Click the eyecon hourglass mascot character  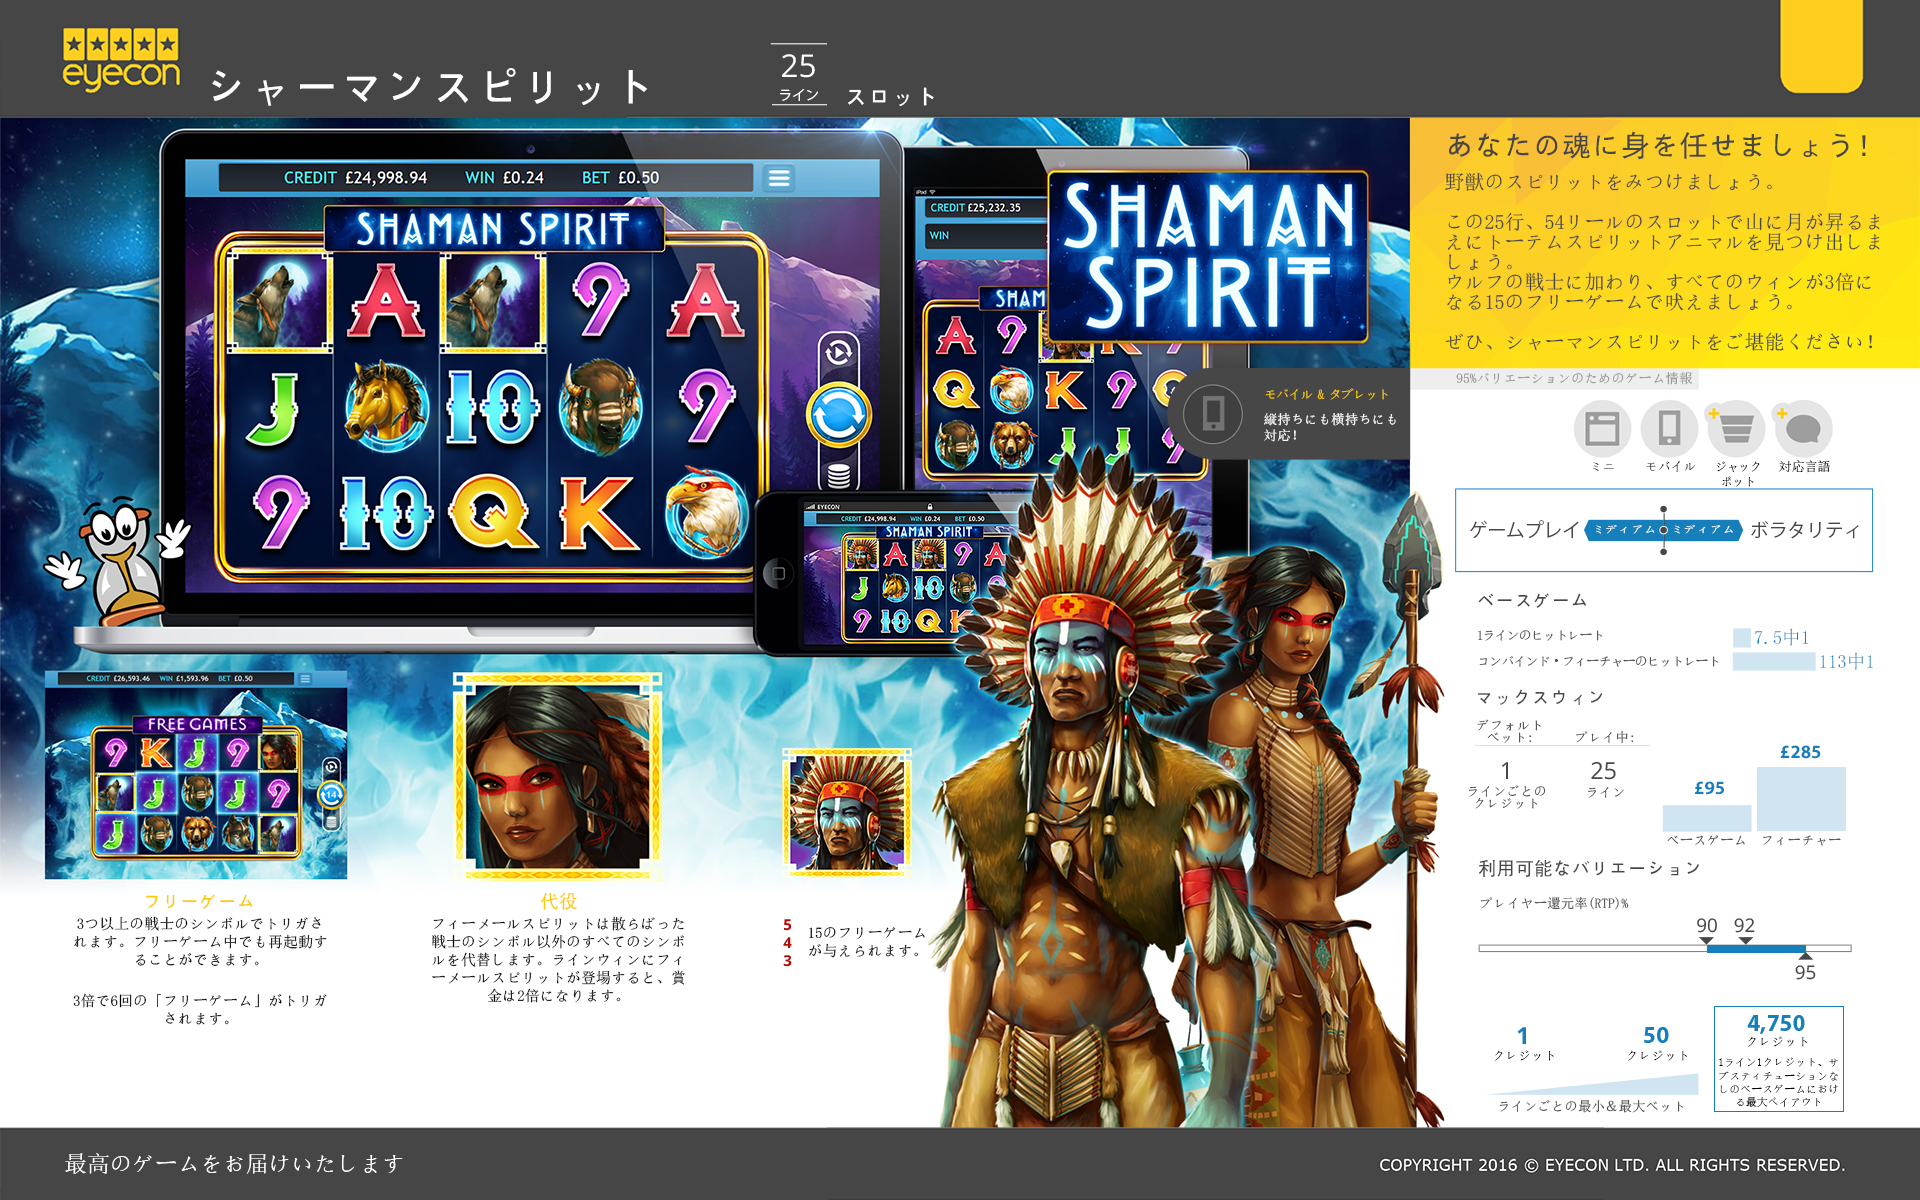120,560
